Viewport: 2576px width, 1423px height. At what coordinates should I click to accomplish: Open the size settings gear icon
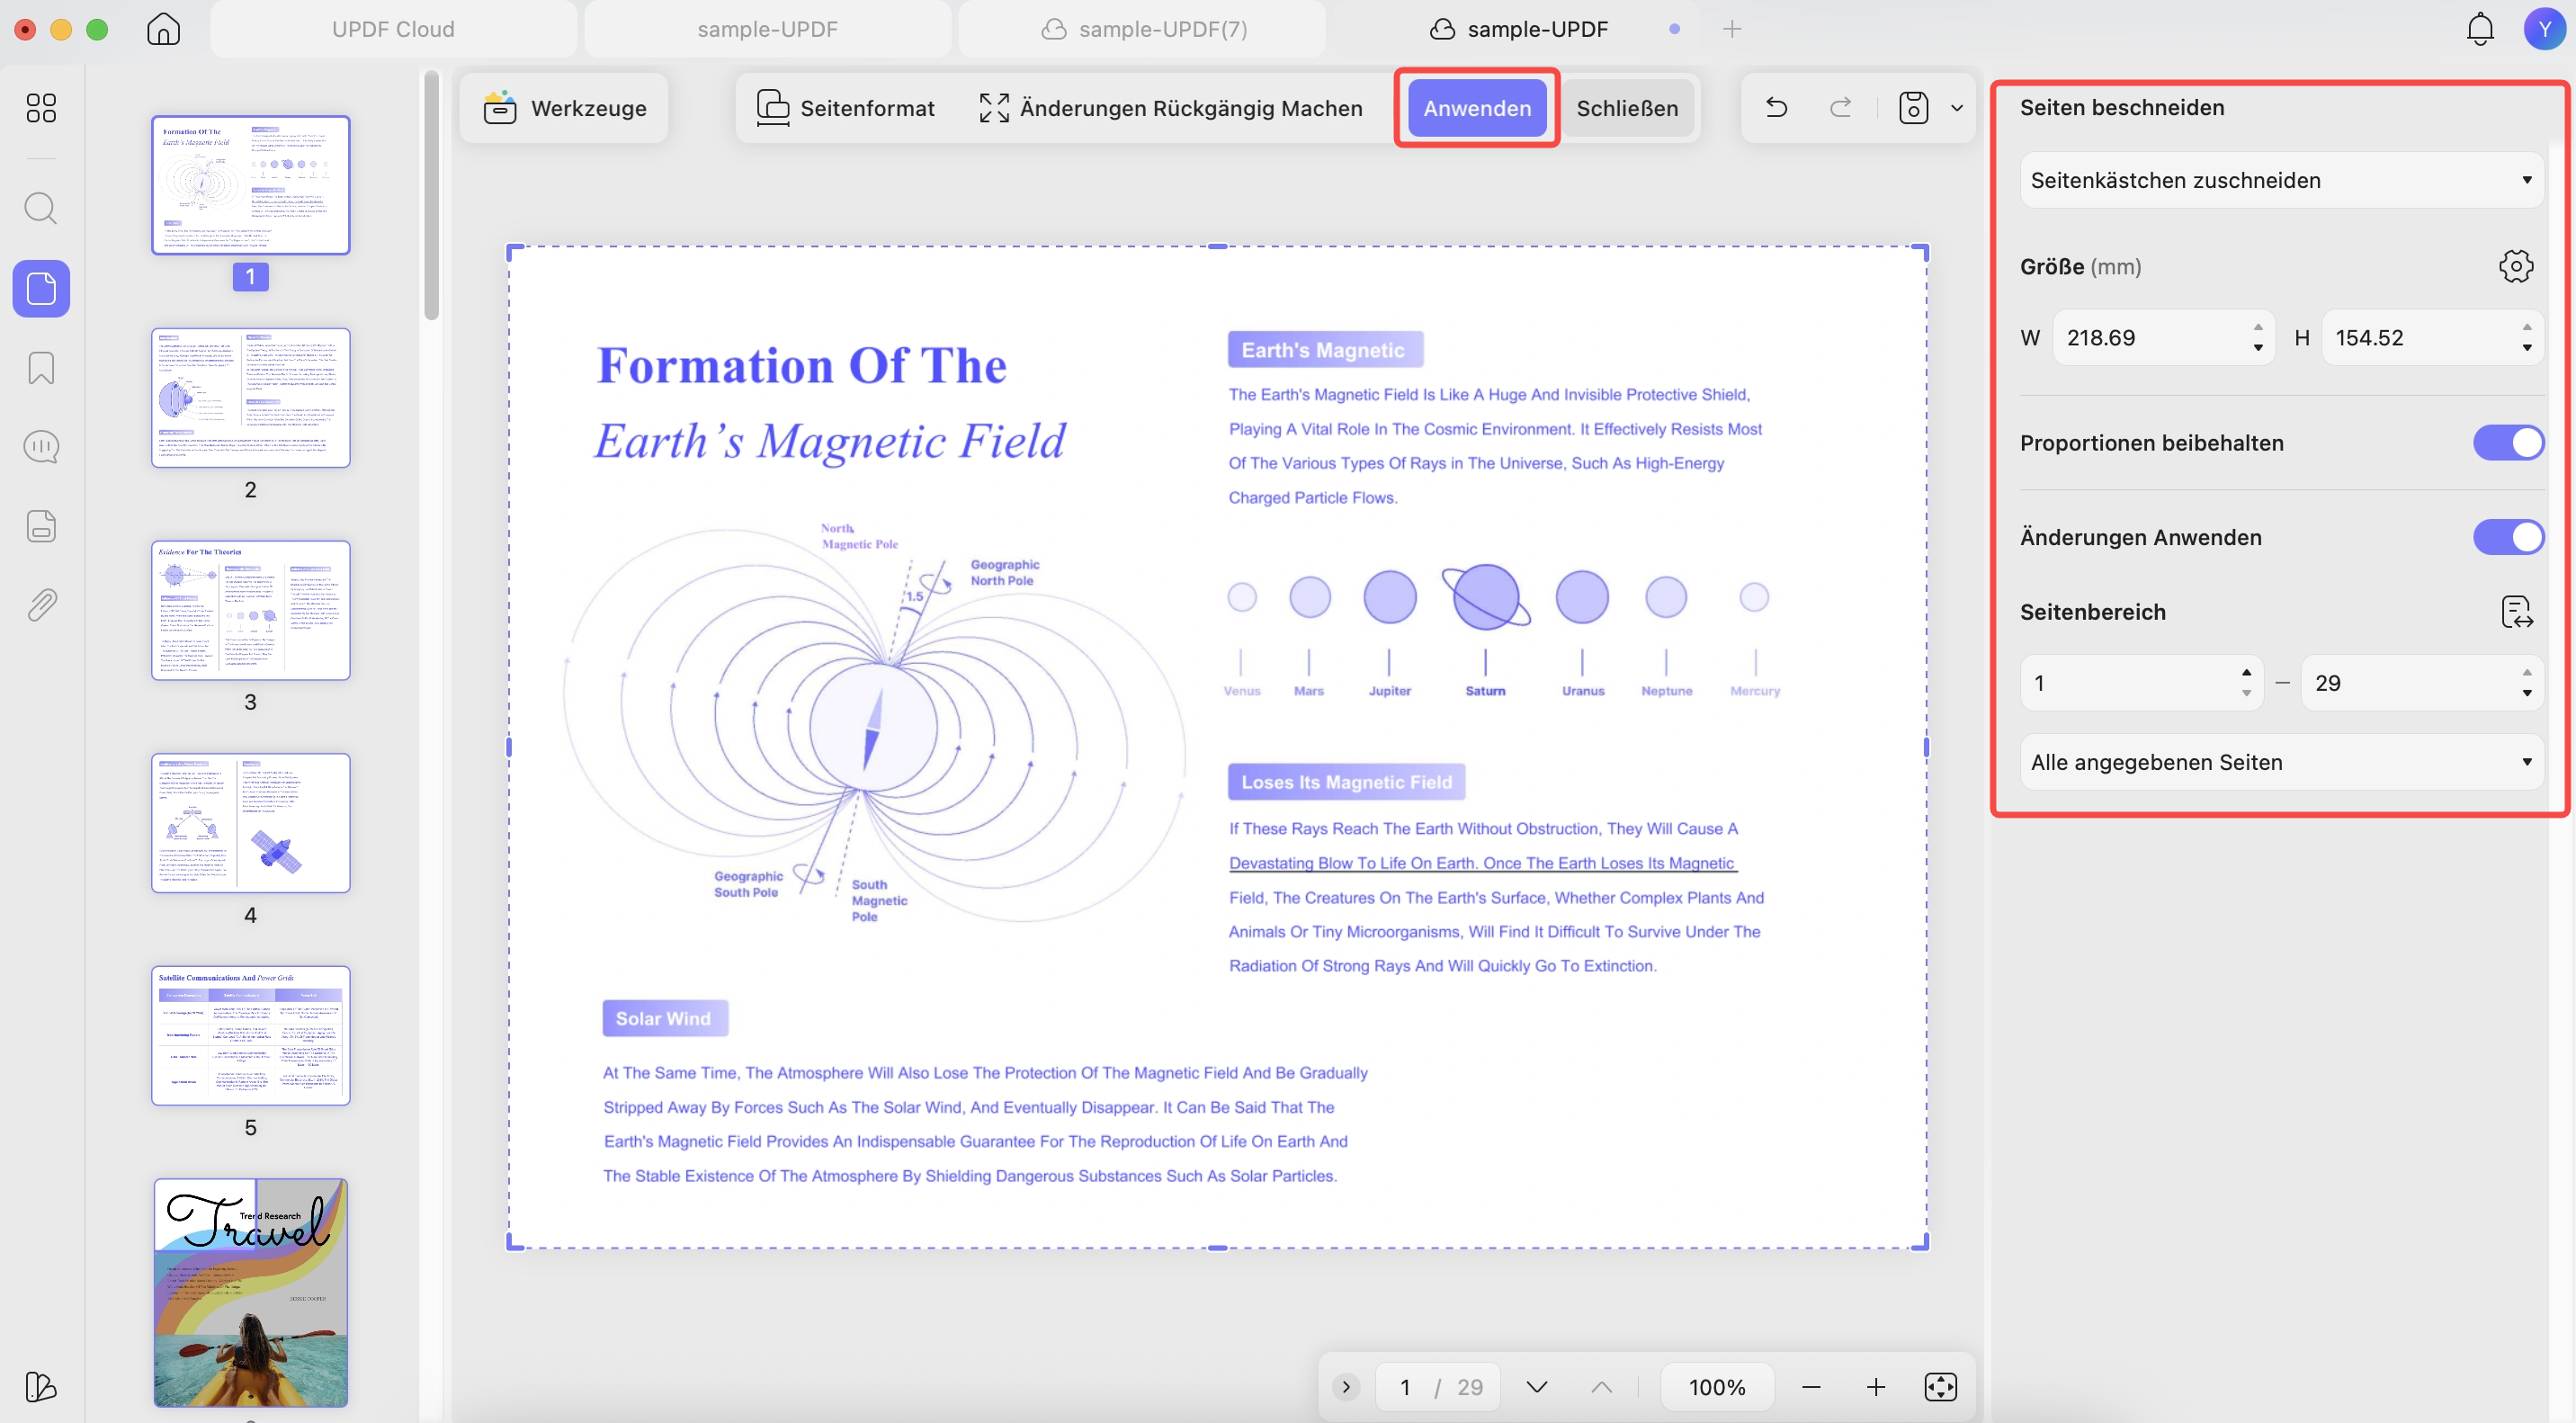(2515, 266)
